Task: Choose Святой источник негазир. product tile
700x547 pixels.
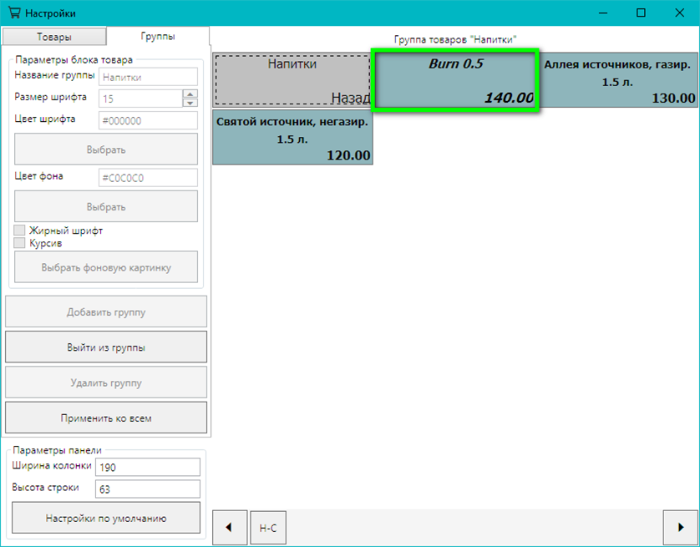Action: click(292, 137)
